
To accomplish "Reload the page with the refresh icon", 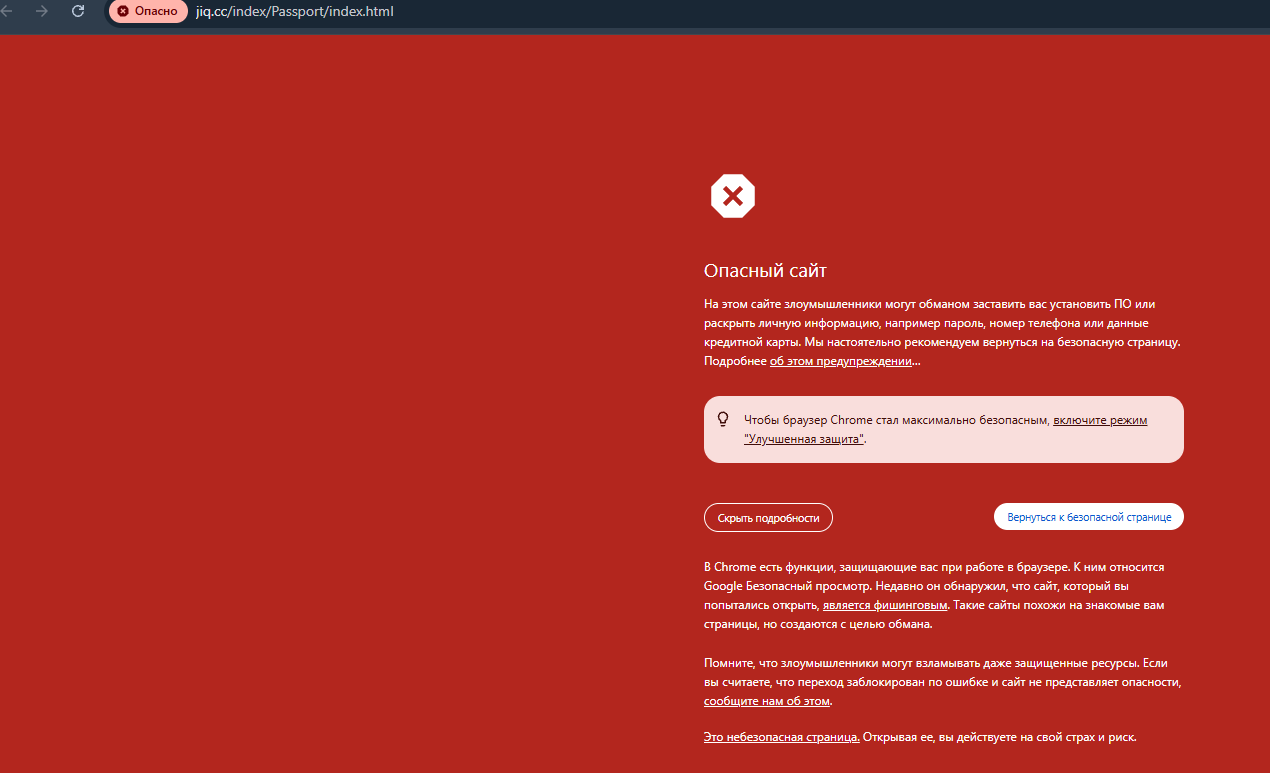I will pos(78,11).
